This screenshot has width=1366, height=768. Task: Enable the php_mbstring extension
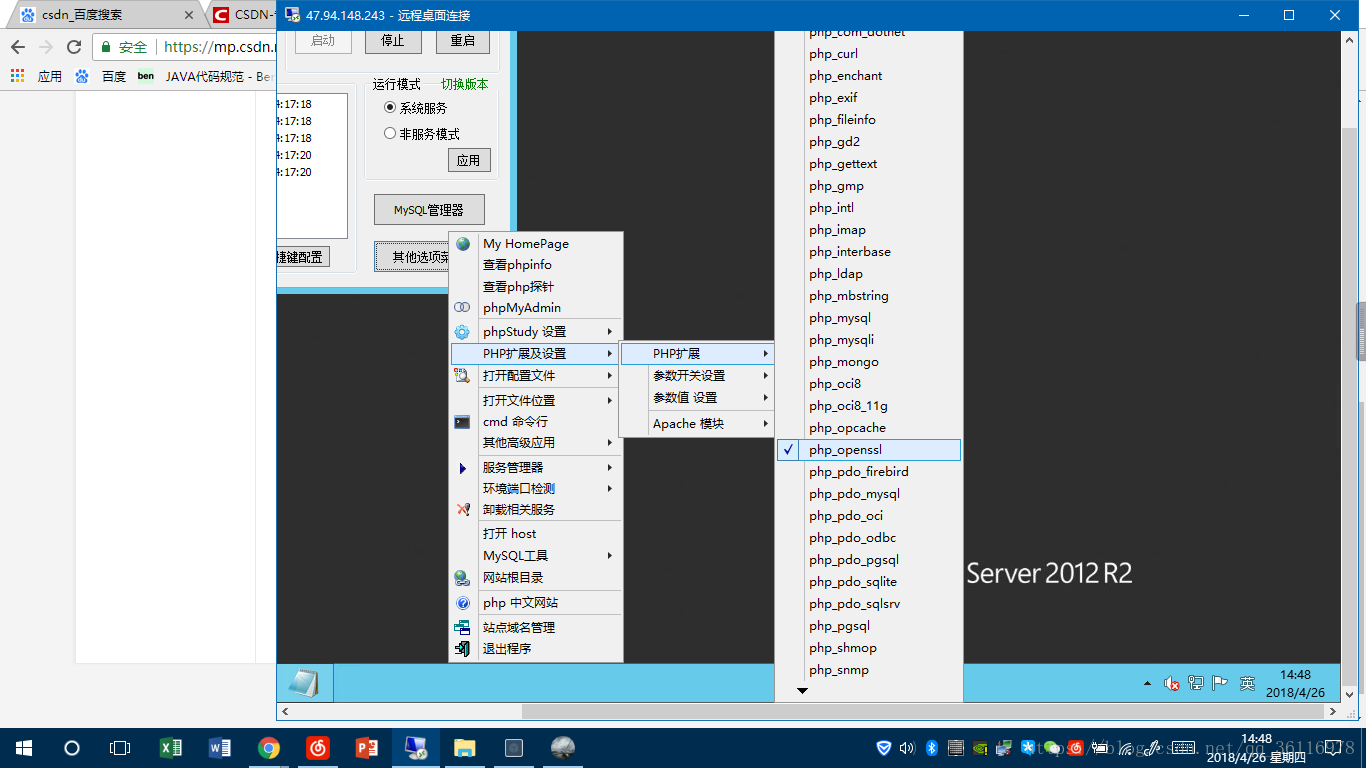click(869, 296)
